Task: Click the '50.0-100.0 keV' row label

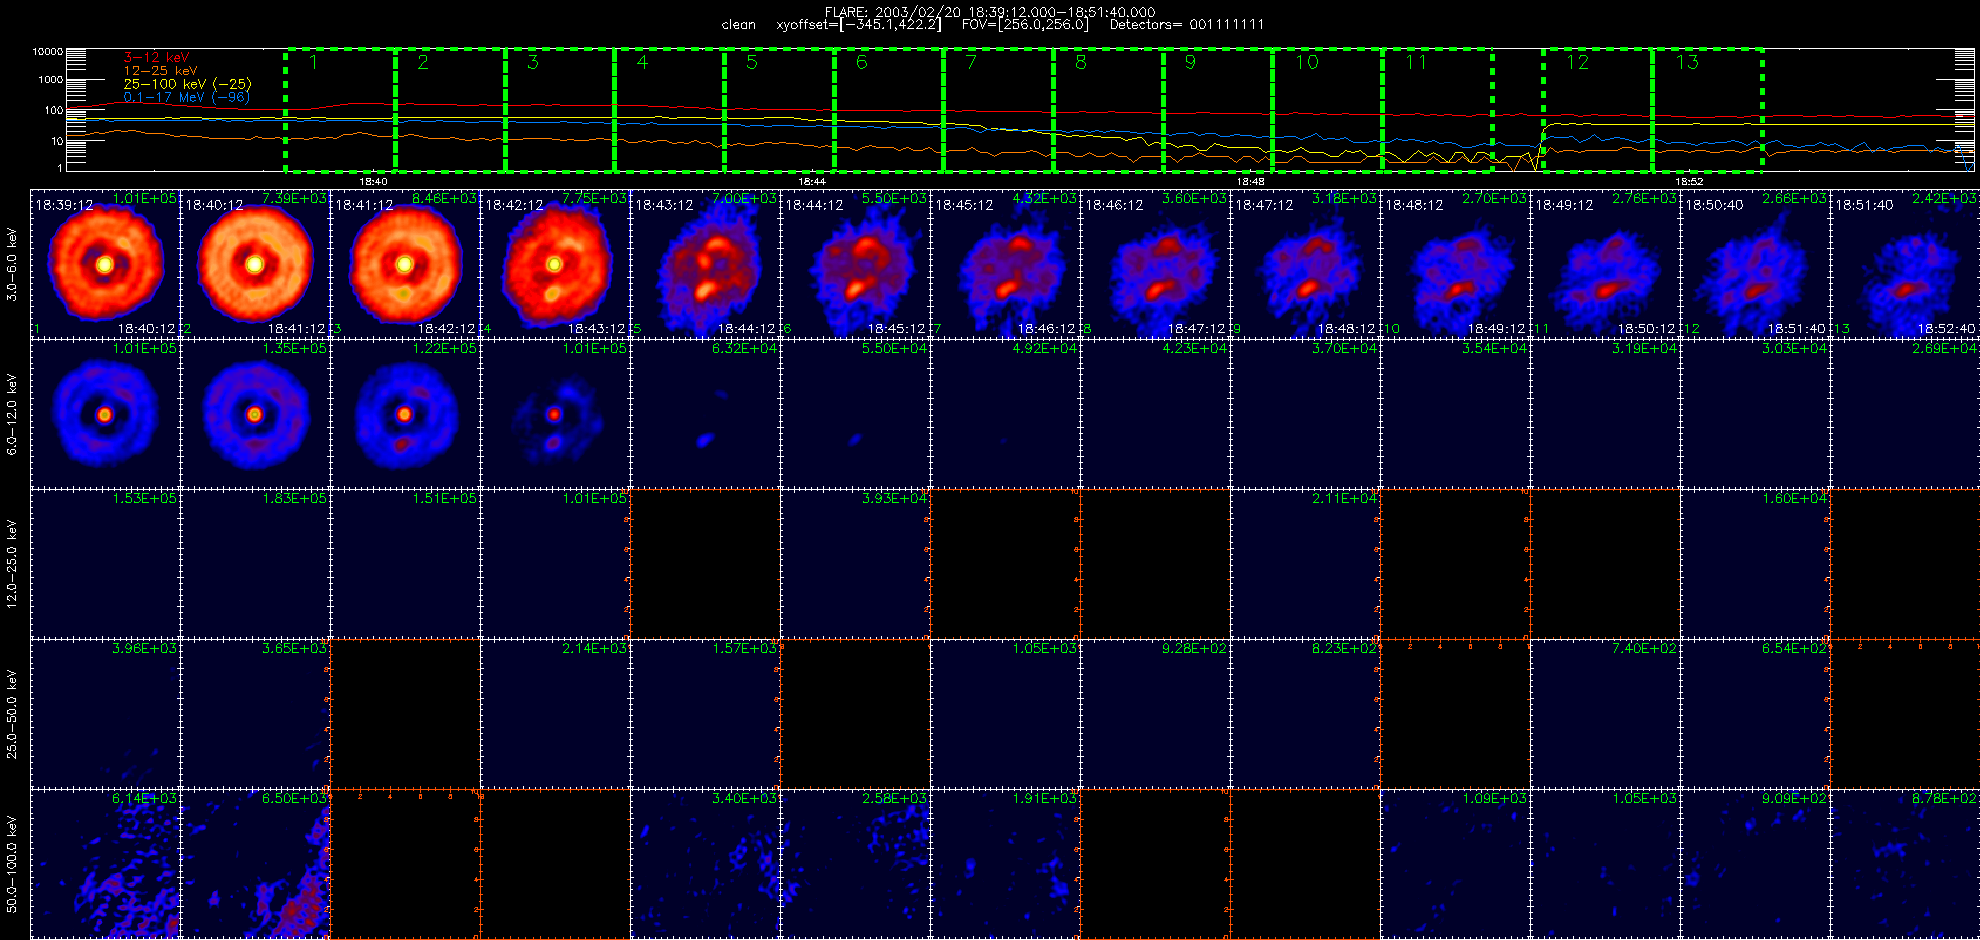Action: [x=12, y=864]
